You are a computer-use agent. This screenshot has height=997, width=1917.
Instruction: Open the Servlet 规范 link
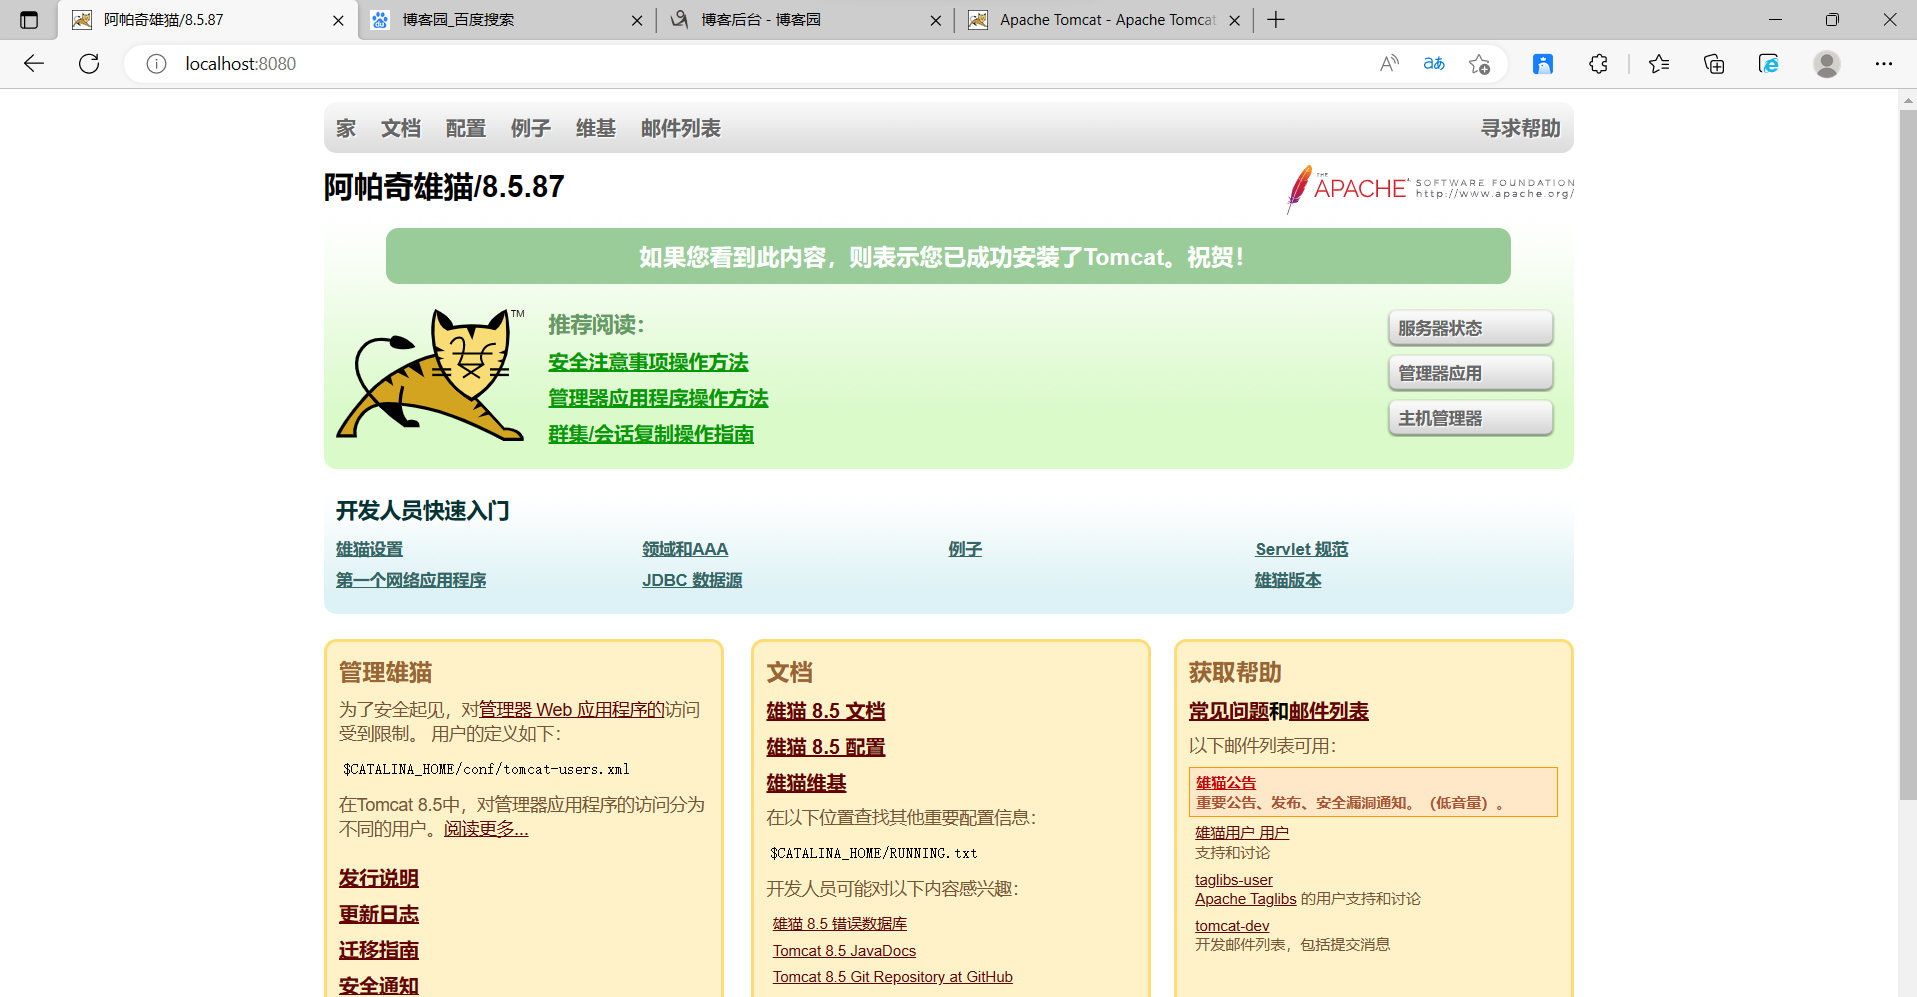pos(1302,549)
